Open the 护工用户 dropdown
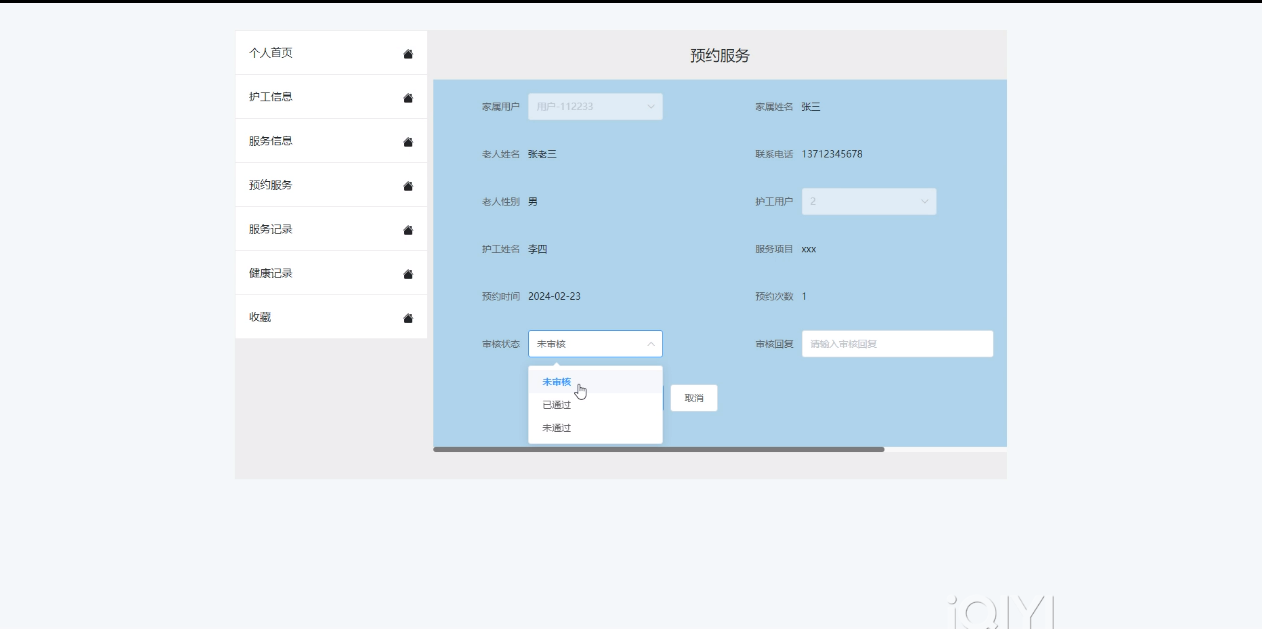 click(x=869, y=201)
